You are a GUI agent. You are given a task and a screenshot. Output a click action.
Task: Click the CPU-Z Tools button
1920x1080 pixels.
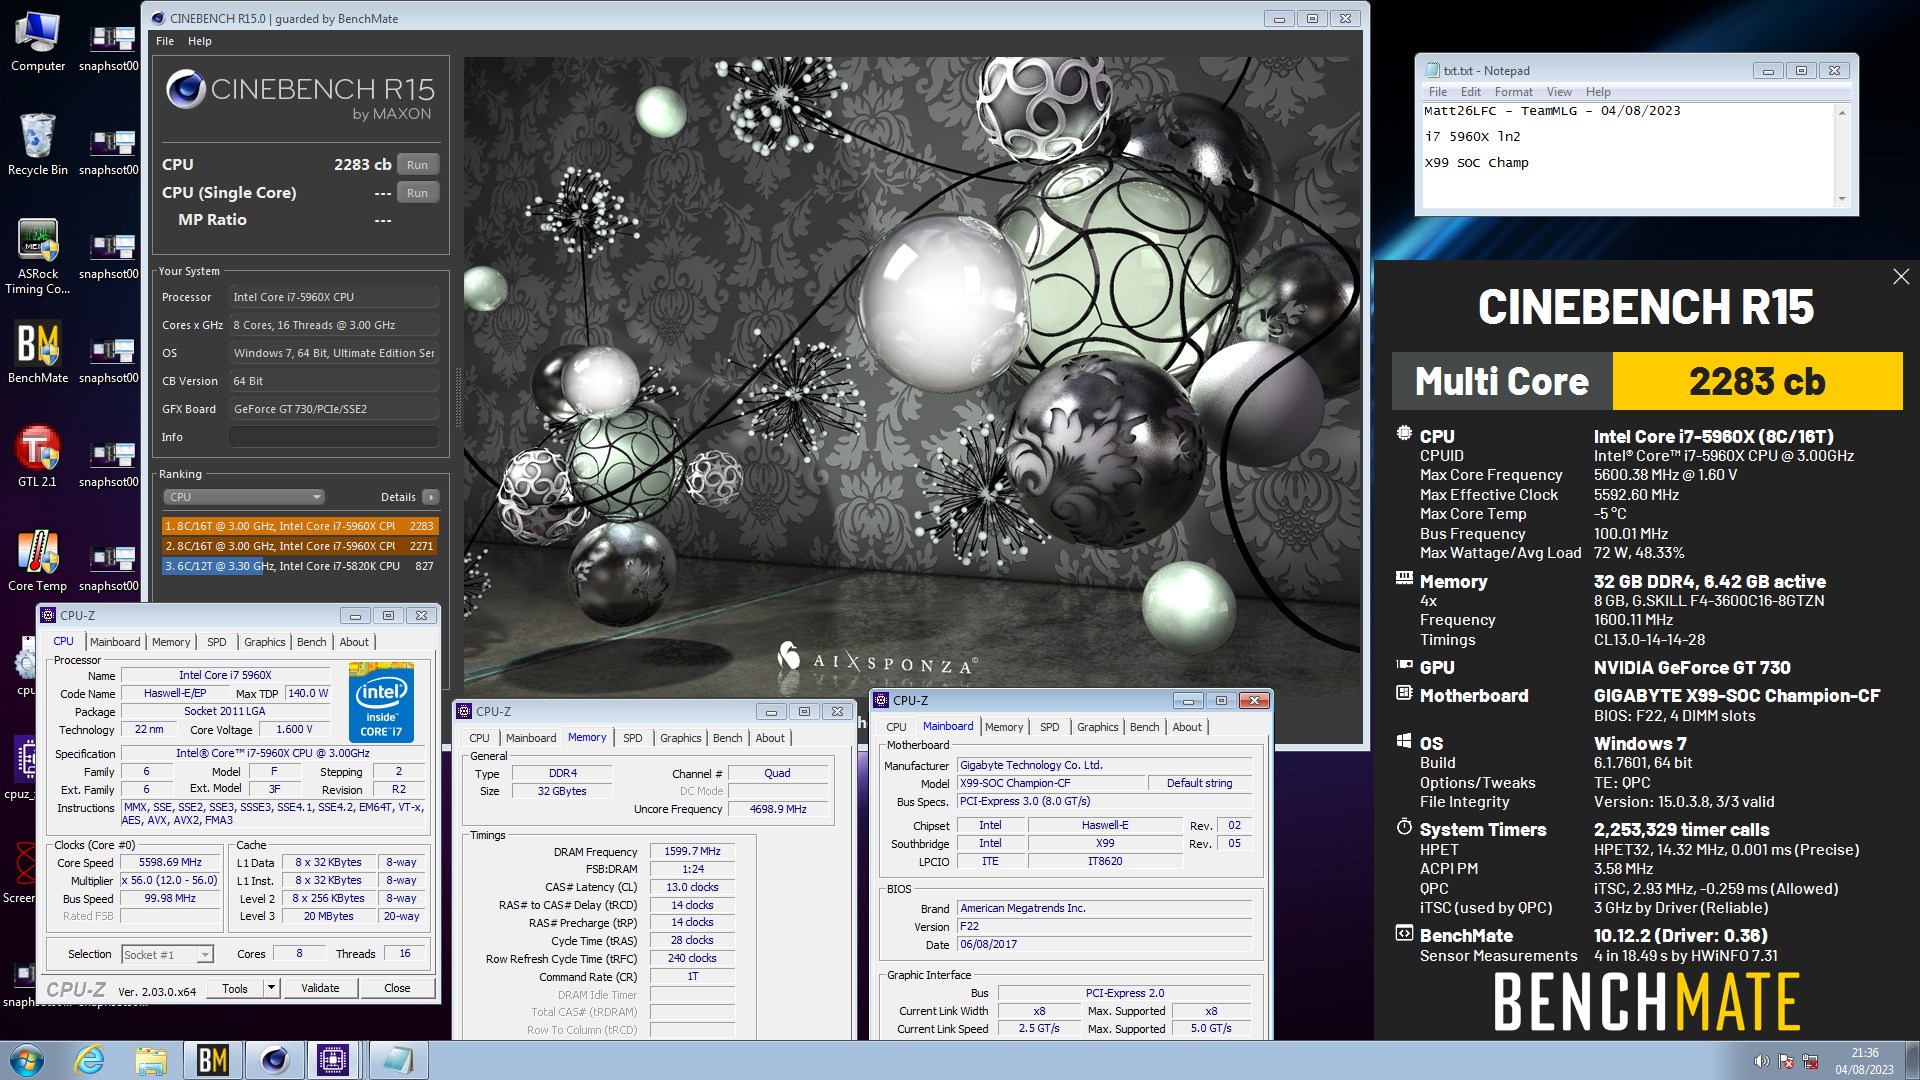pyautogui.click(x=235, y=988)
